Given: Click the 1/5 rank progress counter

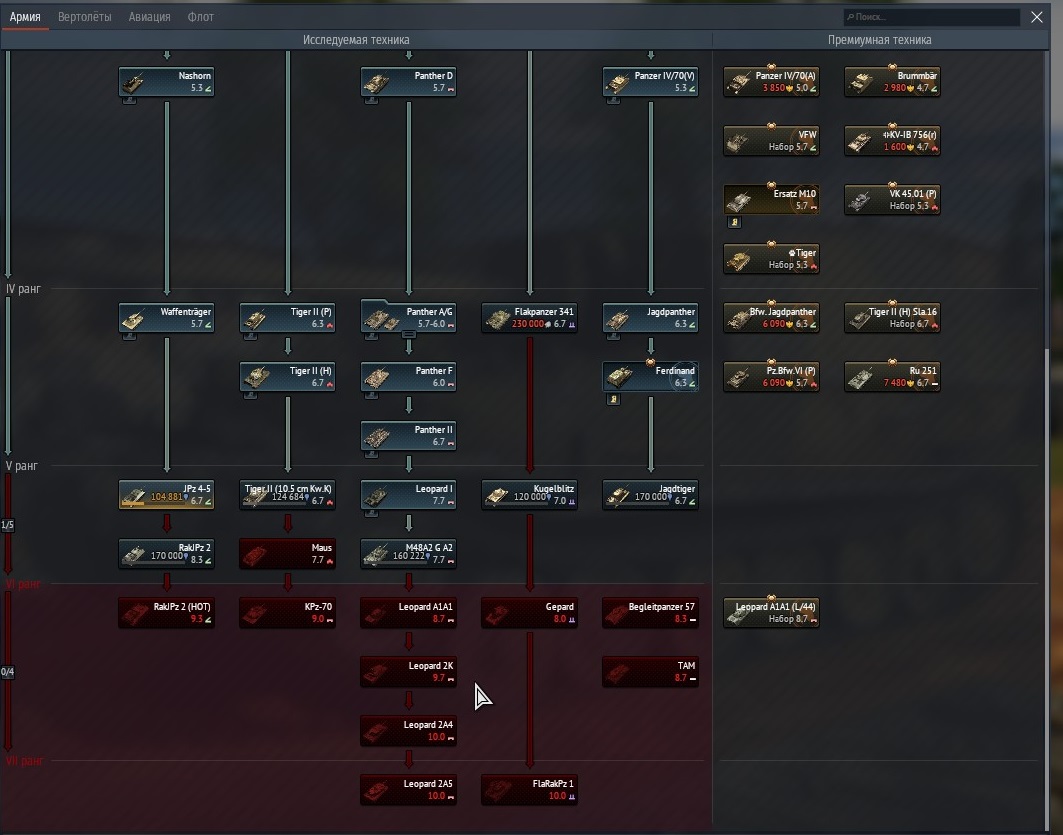Looking at the screenshot, I should pyautogui.click(x=7, y=525).
